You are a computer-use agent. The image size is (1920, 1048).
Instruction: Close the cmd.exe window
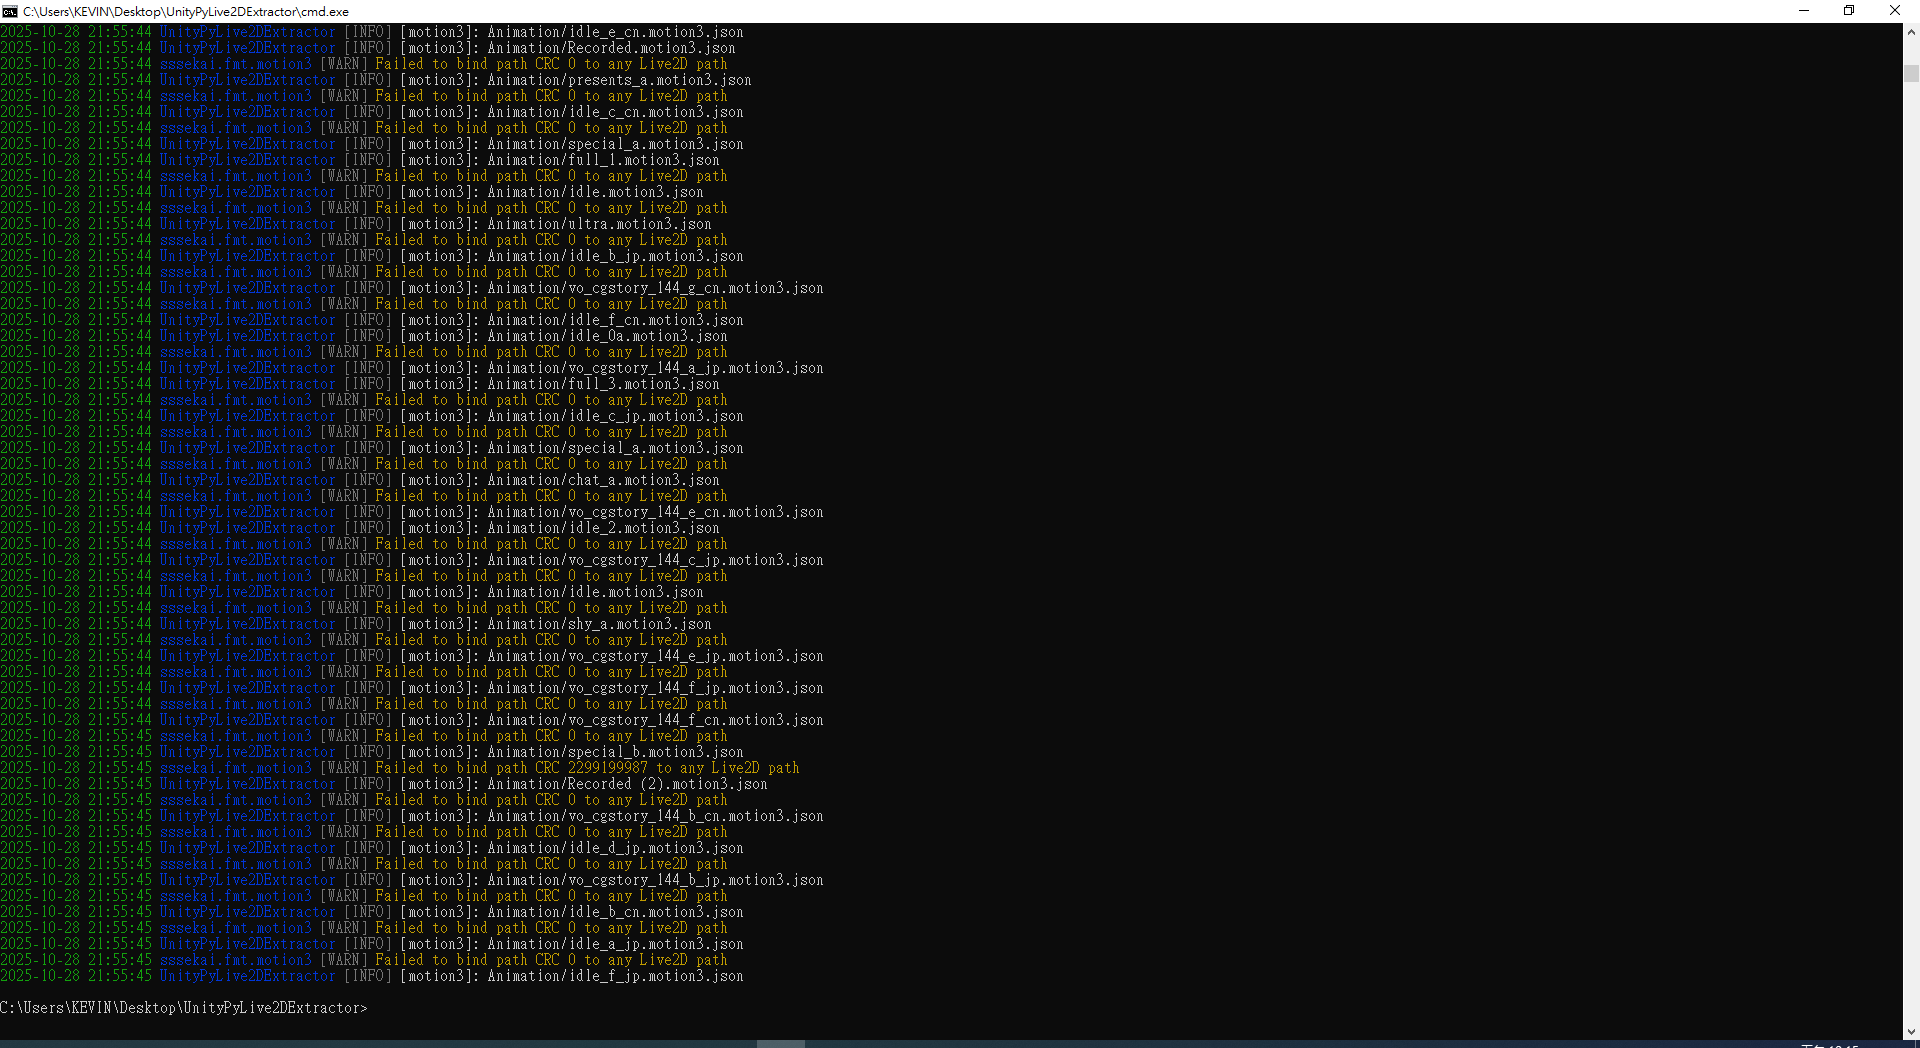point(1894,11)
